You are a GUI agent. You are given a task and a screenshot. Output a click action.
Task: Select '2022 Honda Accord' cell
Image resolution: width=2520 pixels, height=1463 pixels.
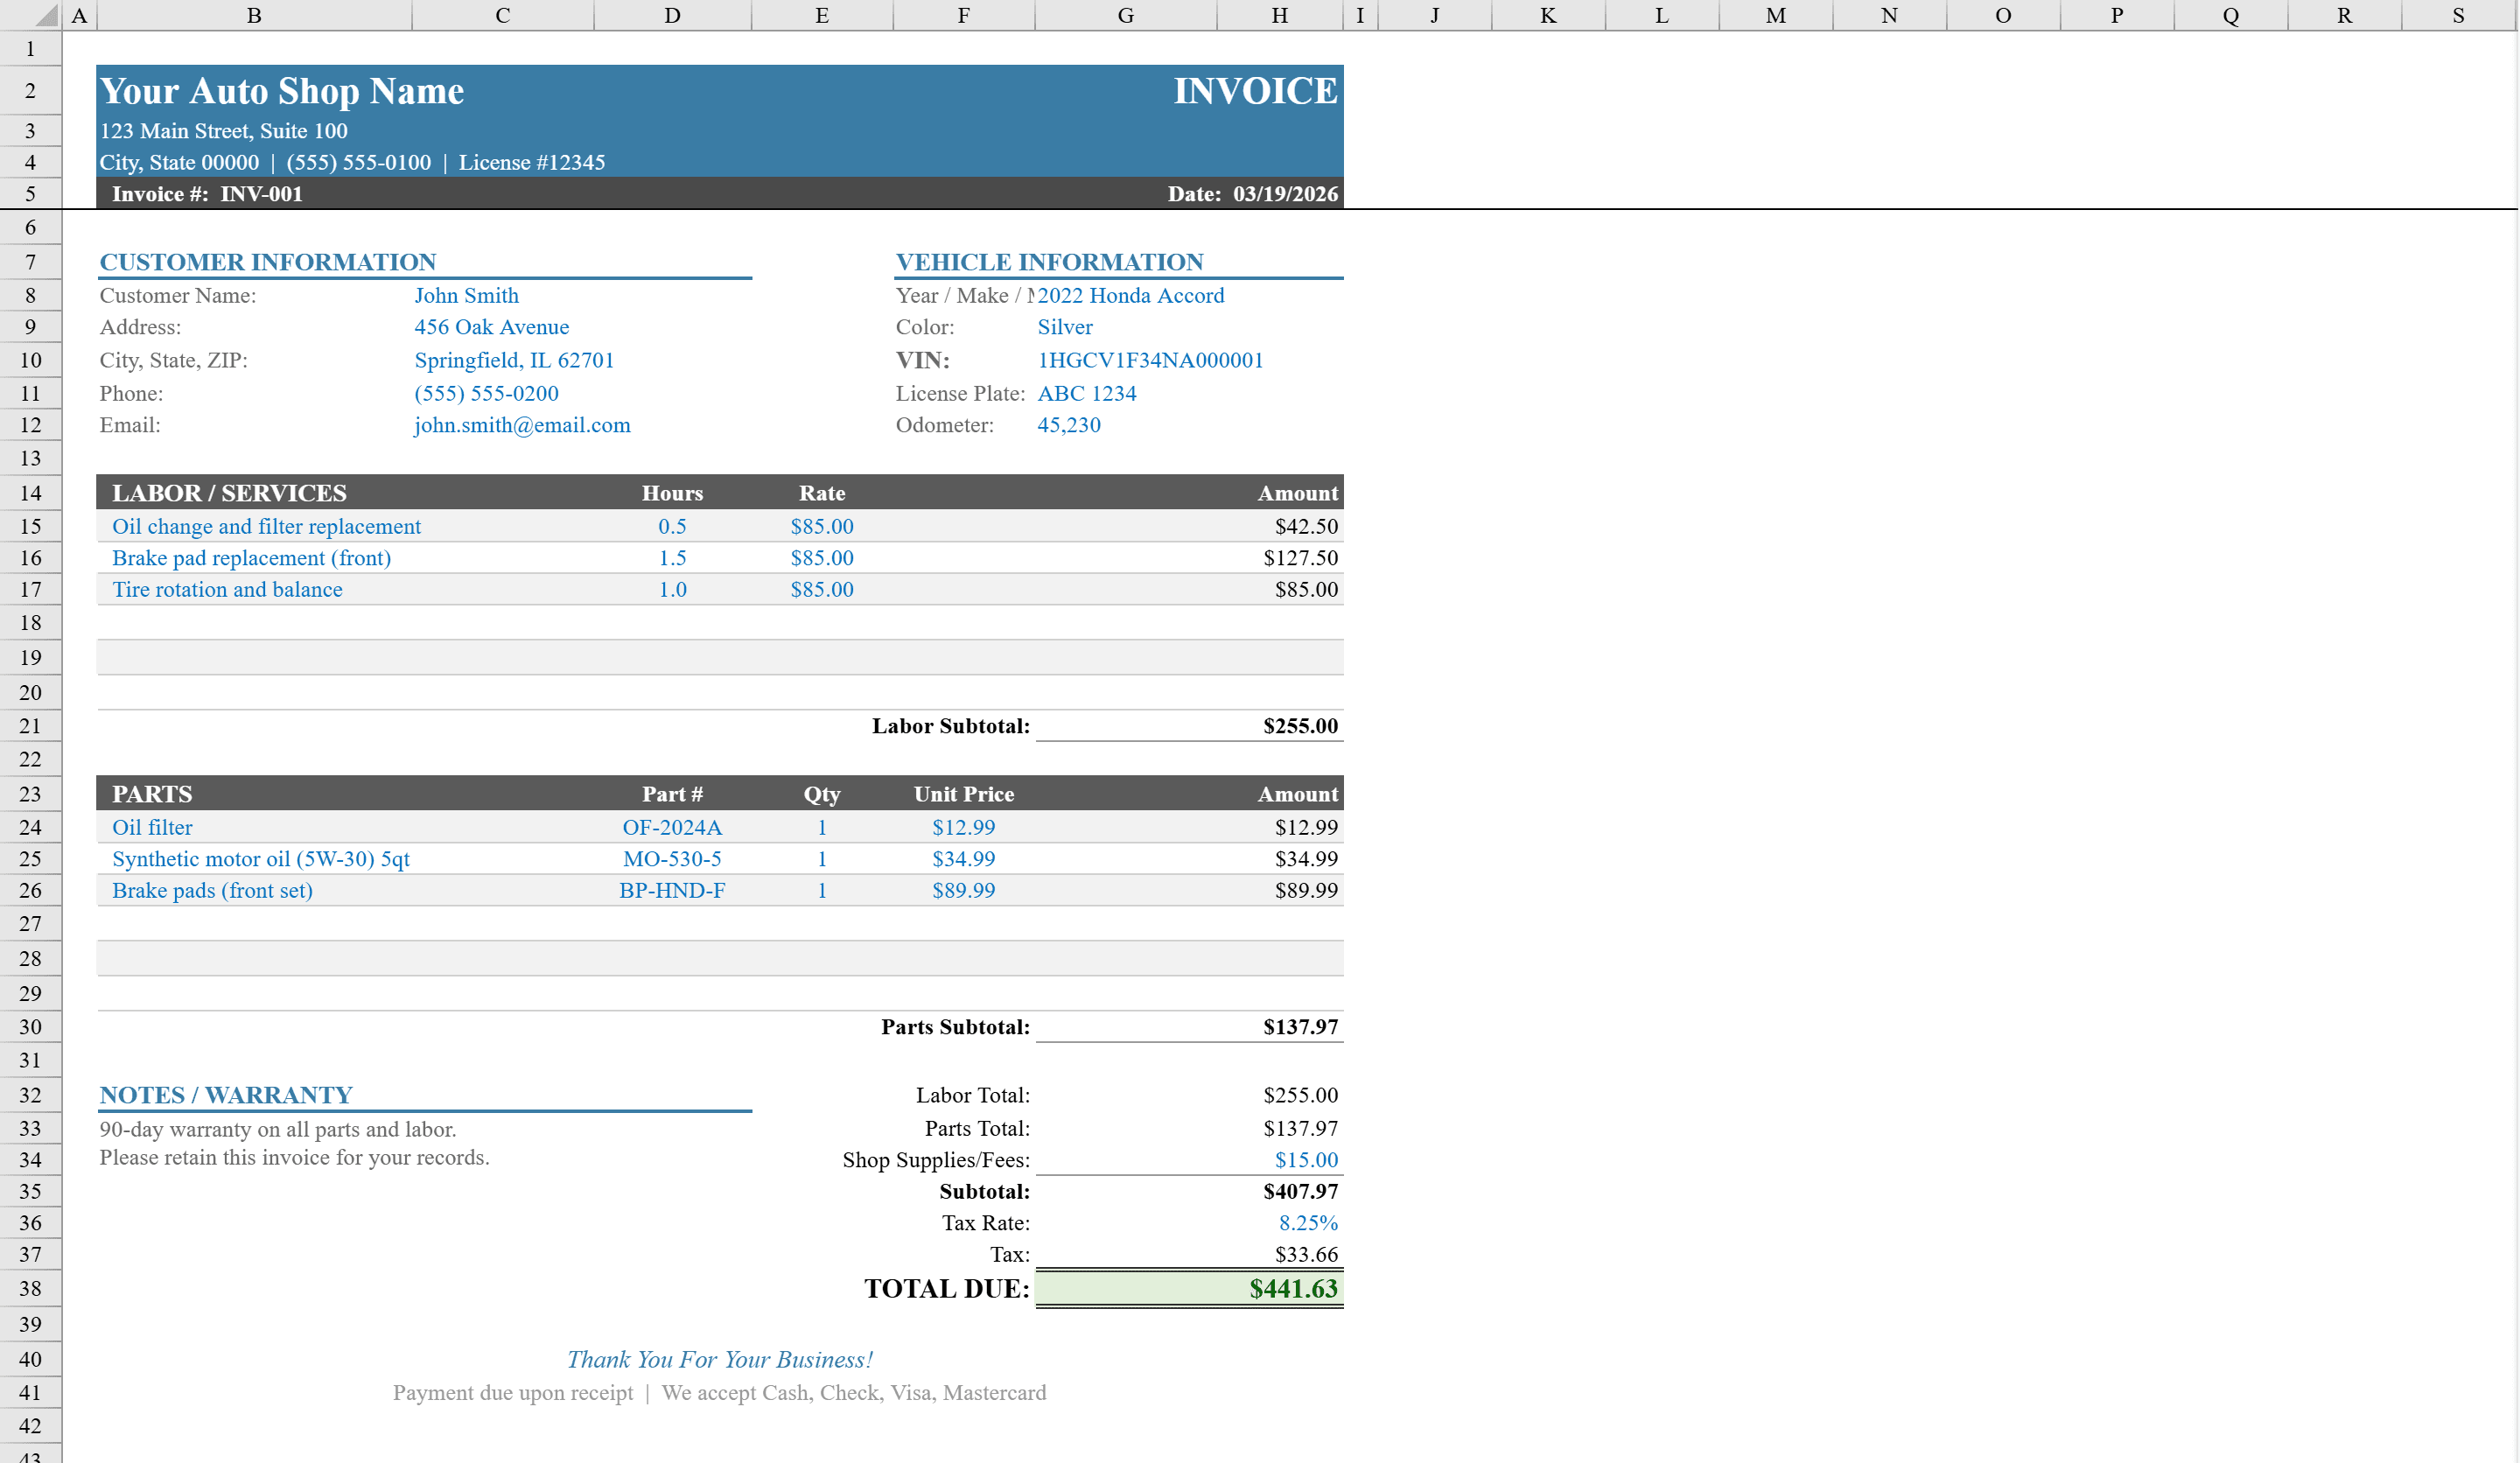point(1131,295)
